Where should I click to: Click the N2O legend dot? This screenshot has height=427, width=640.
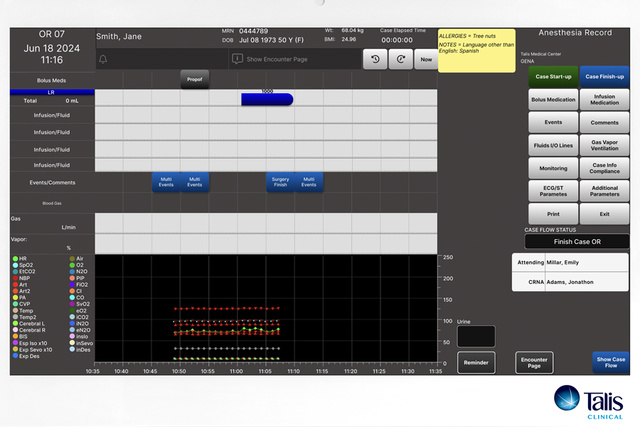[x=72, y=271]
